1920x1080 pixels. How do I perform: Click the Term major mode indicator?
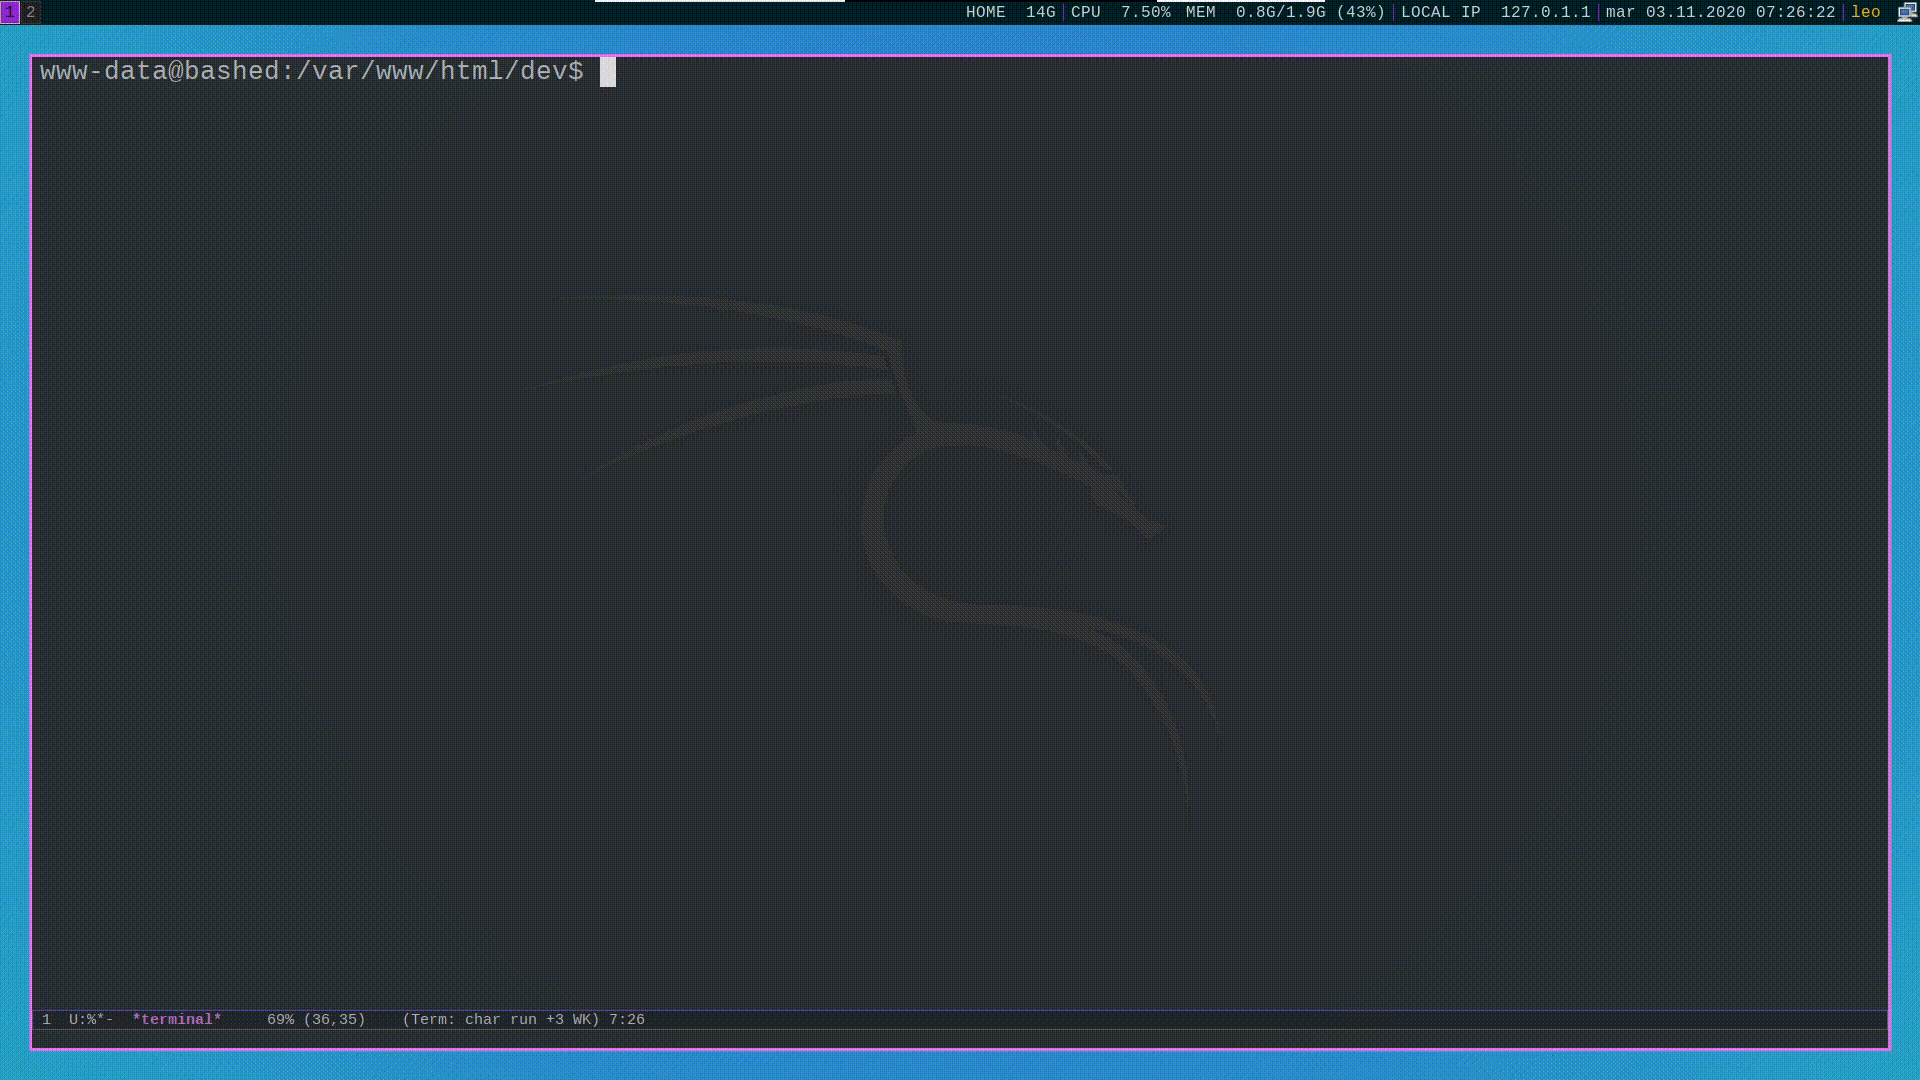tap(501, 1020)
